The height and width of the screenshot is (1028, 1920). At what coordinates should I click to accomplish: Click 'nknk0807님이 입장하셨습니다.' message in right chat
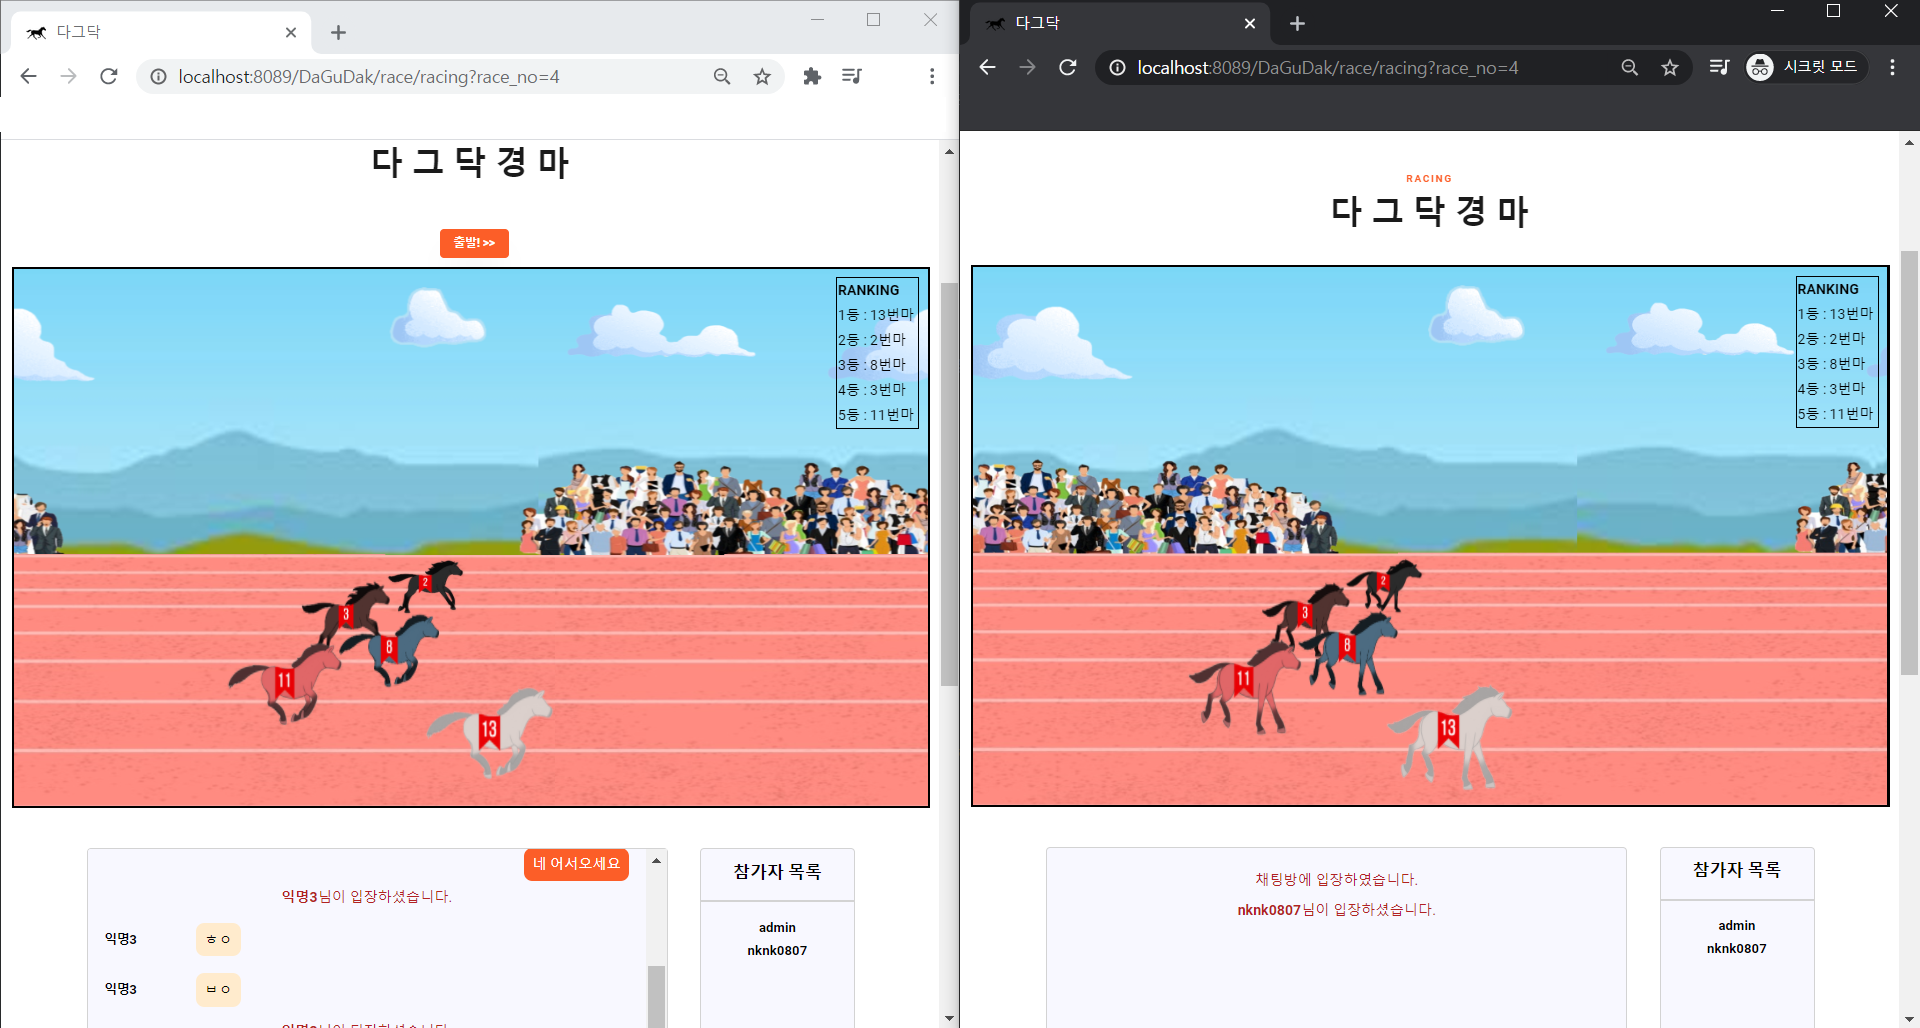pos(1336,910)
